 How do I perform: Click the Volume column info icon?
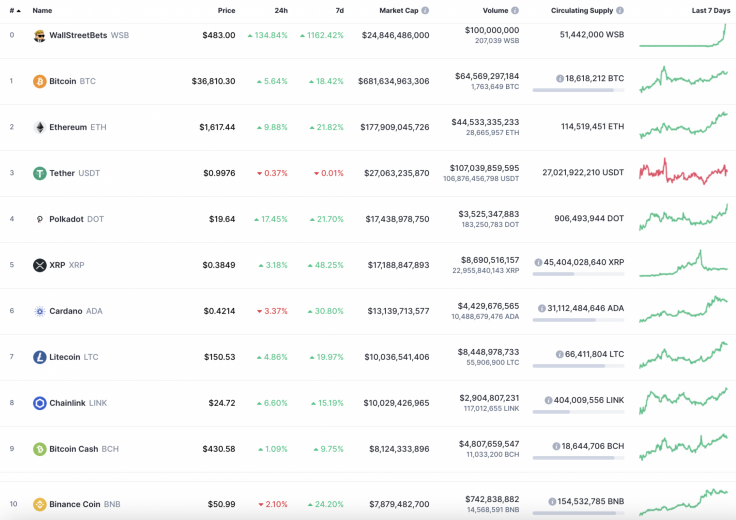[x=515, y=10]
